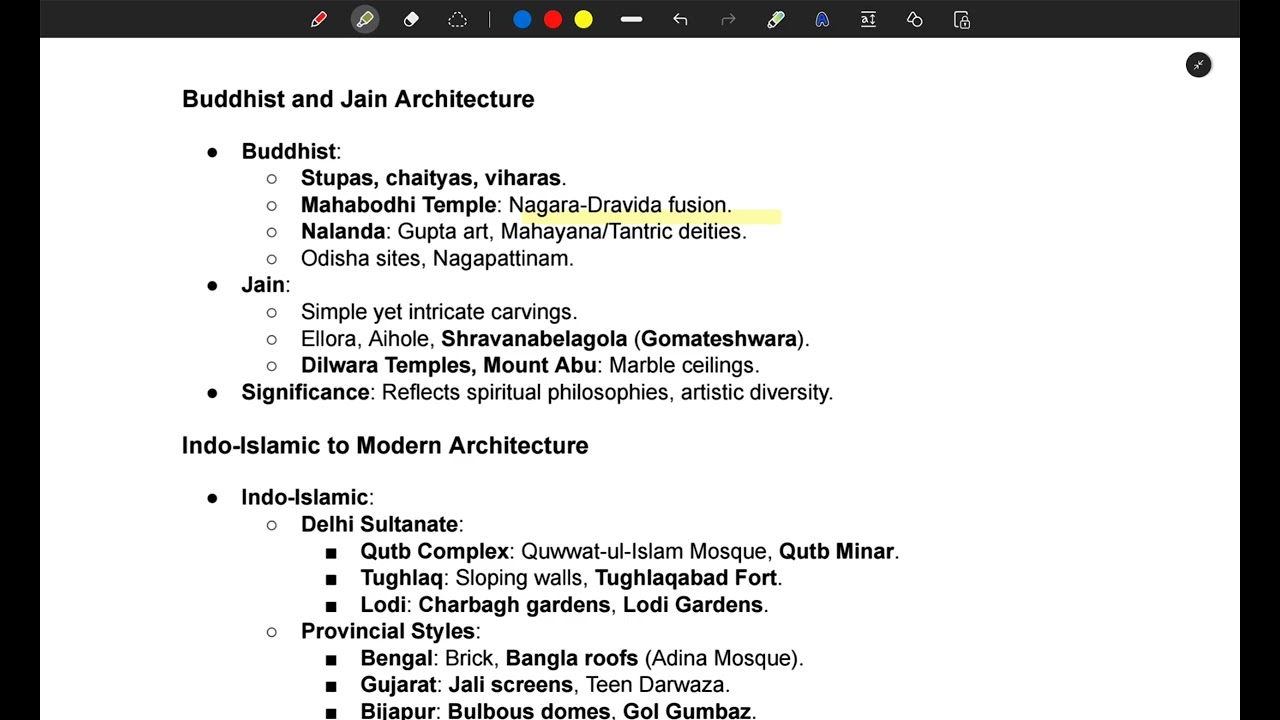Screen dimensions: 1280x720
Task: Select the highlighter tool
Action: [365, 19]
